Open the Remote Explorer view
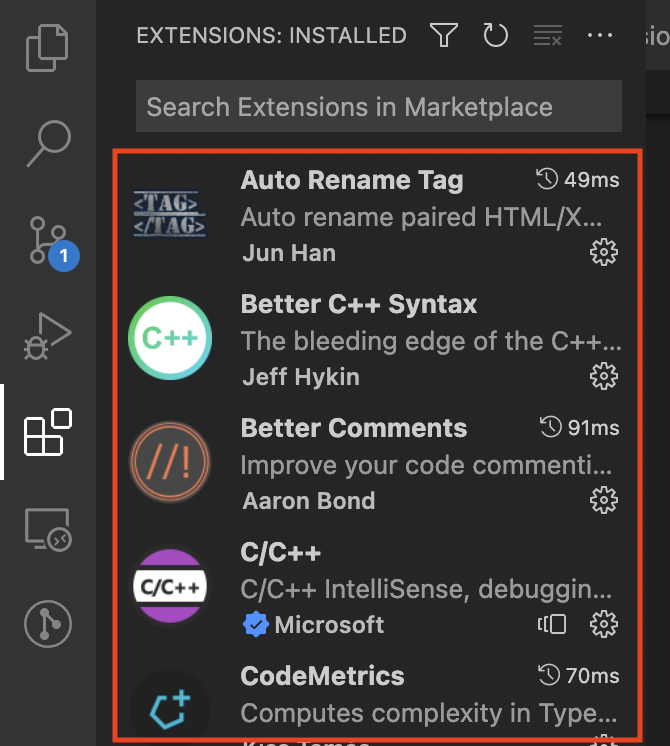 click(x=48, y=530)
